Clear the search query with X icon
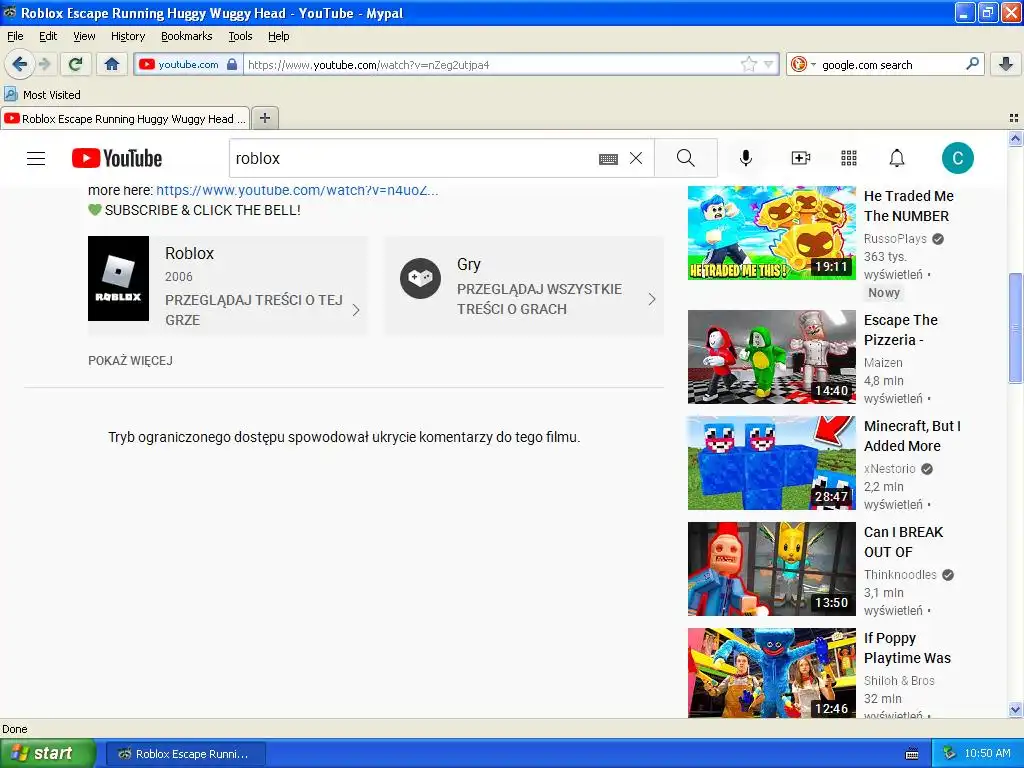 pos(636,158)
